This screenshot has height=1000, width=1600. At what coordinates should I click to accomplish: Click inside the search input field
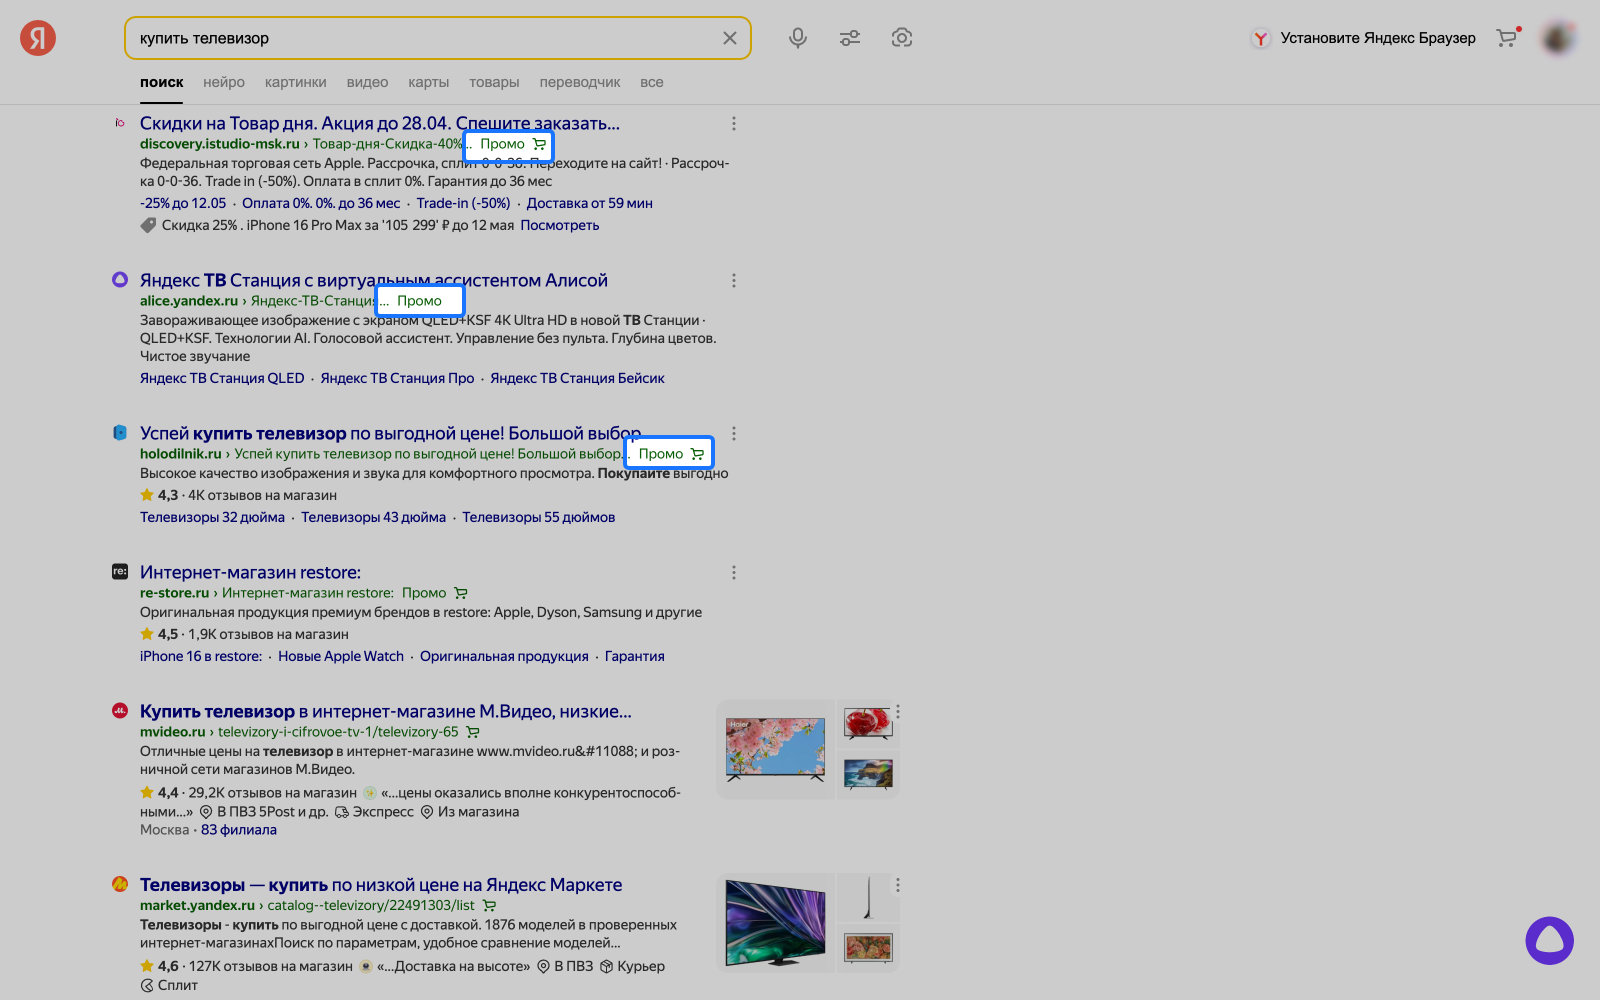[x=420, y=38]
